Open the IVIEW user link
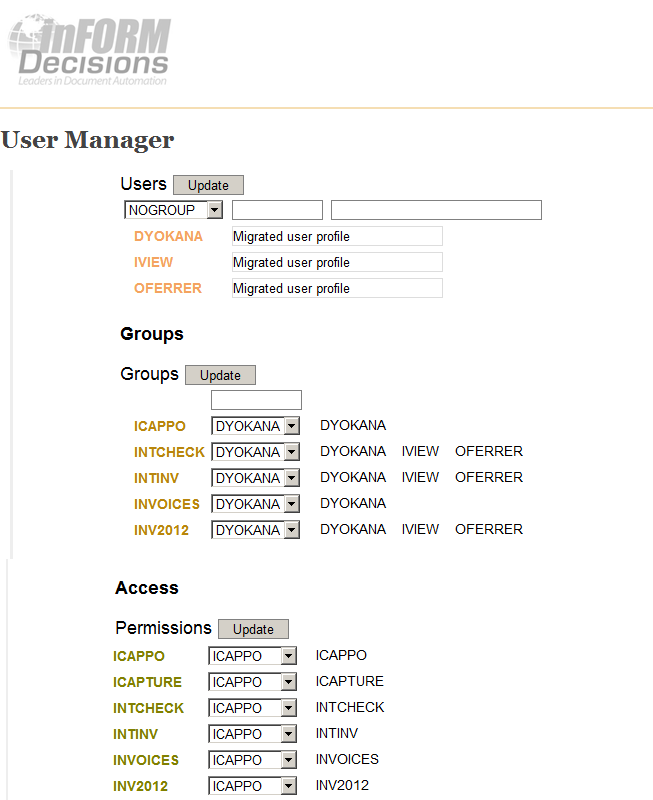Screen dimensions: 653x800 tap(154, 262)
